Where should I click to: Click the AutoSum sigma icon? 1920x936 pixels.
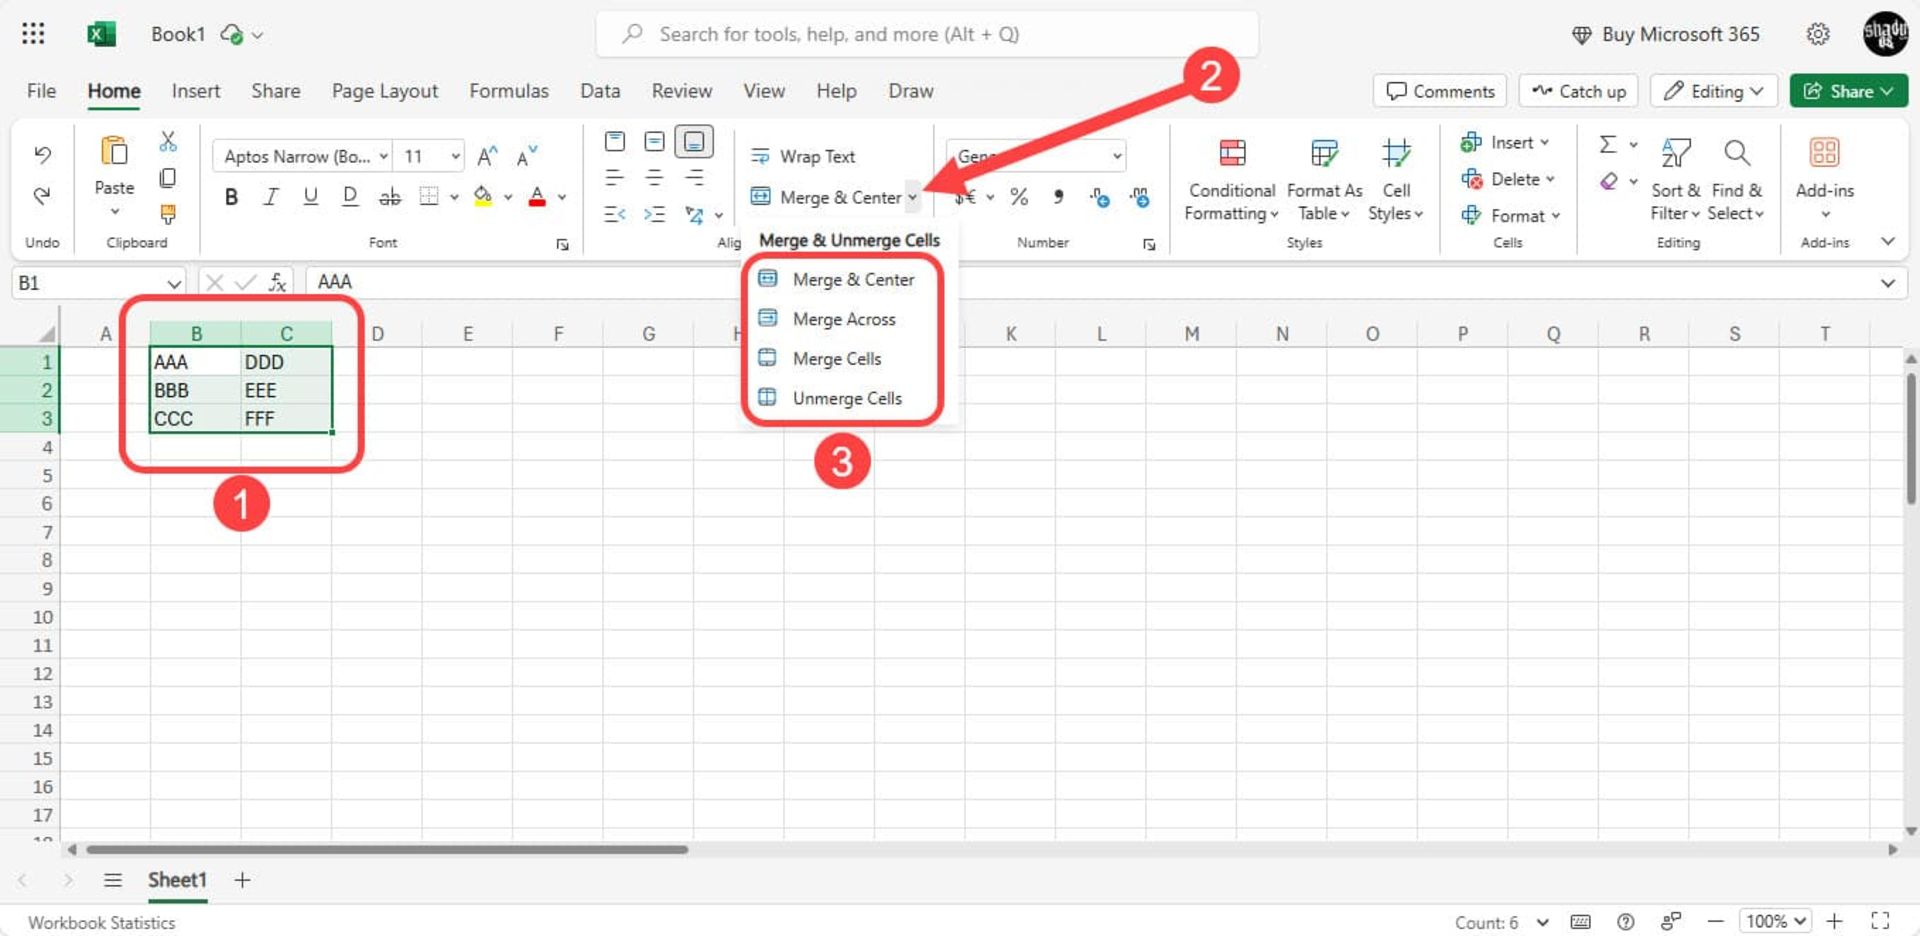[x=1608, y=145]
